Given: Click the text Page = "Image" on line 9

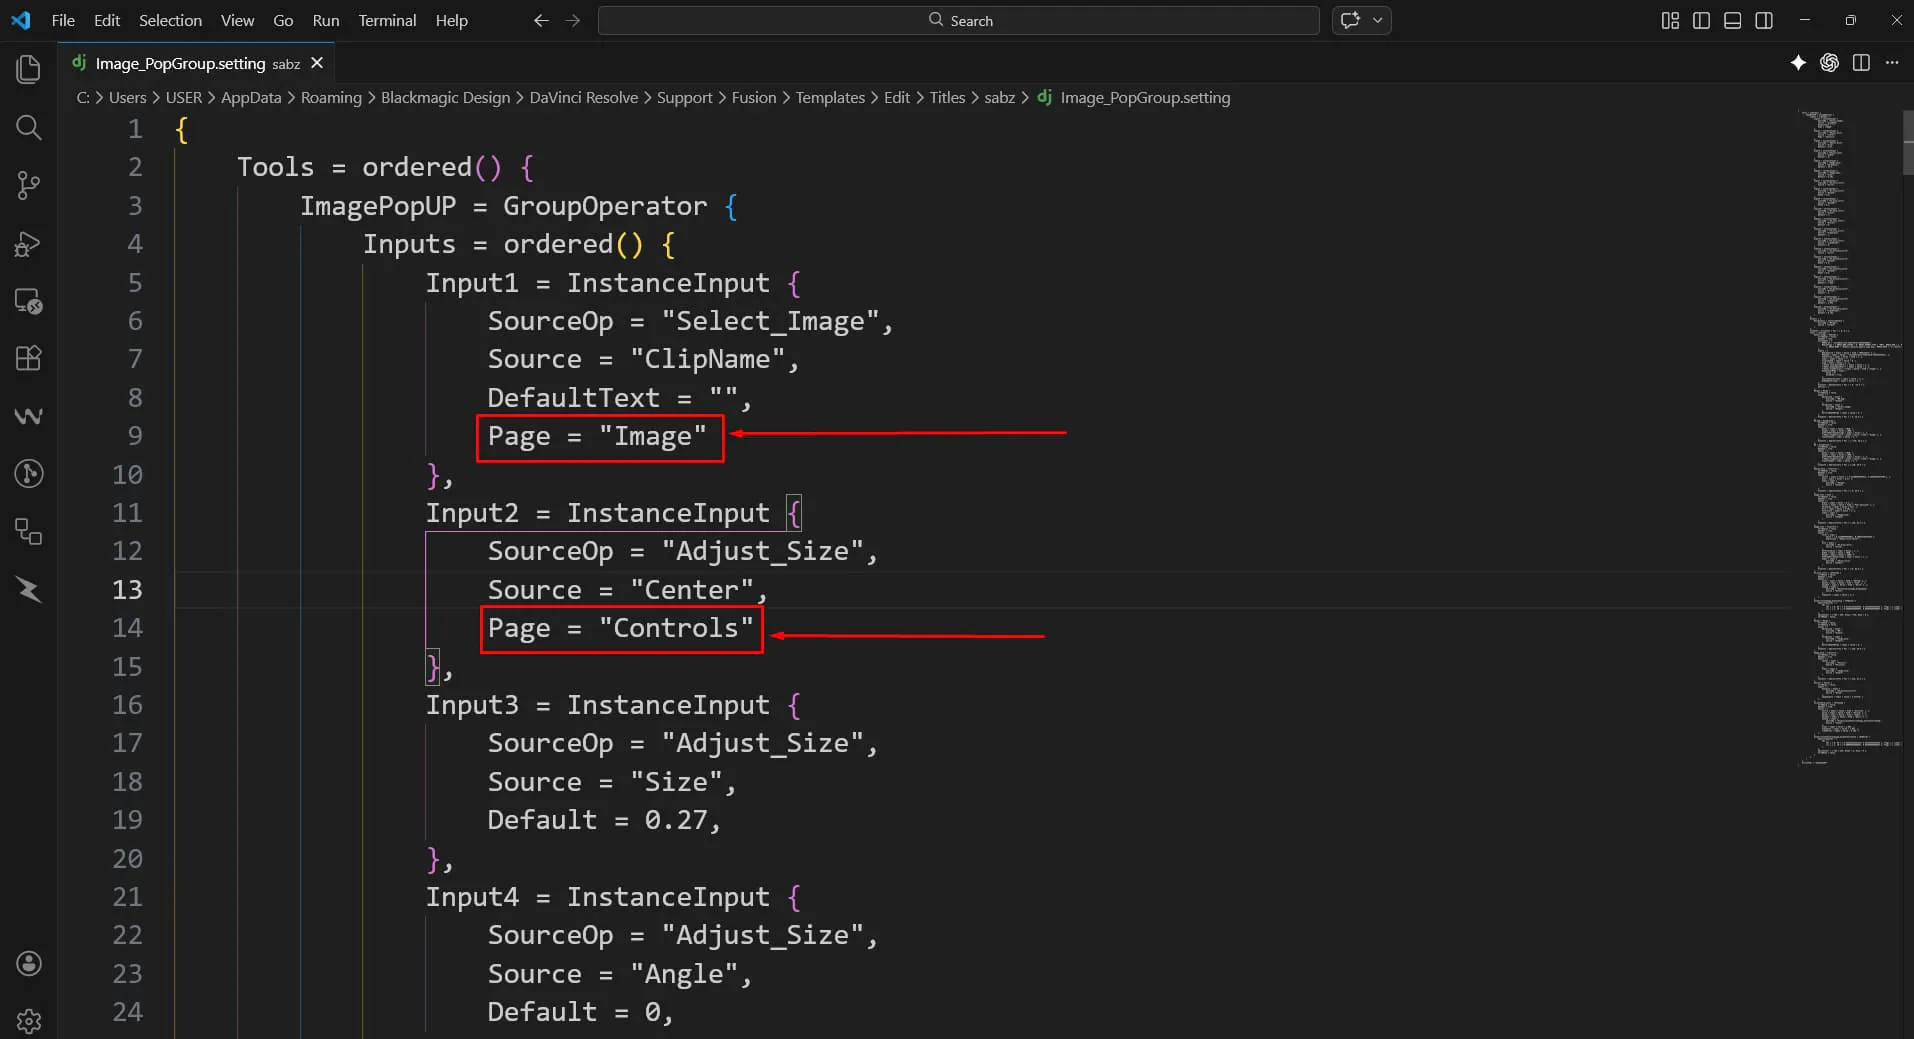Looking at the screenshot, I should 597,437.
